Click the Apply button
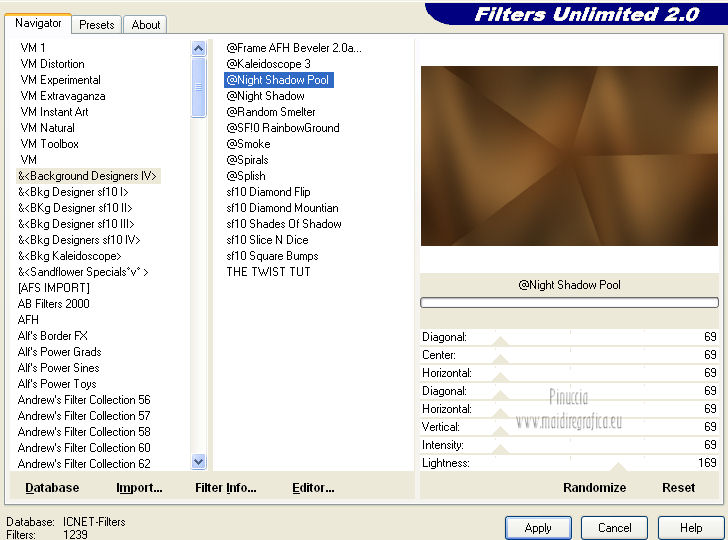Viewport: 728px width, 540px height. [x=538, y=528]
